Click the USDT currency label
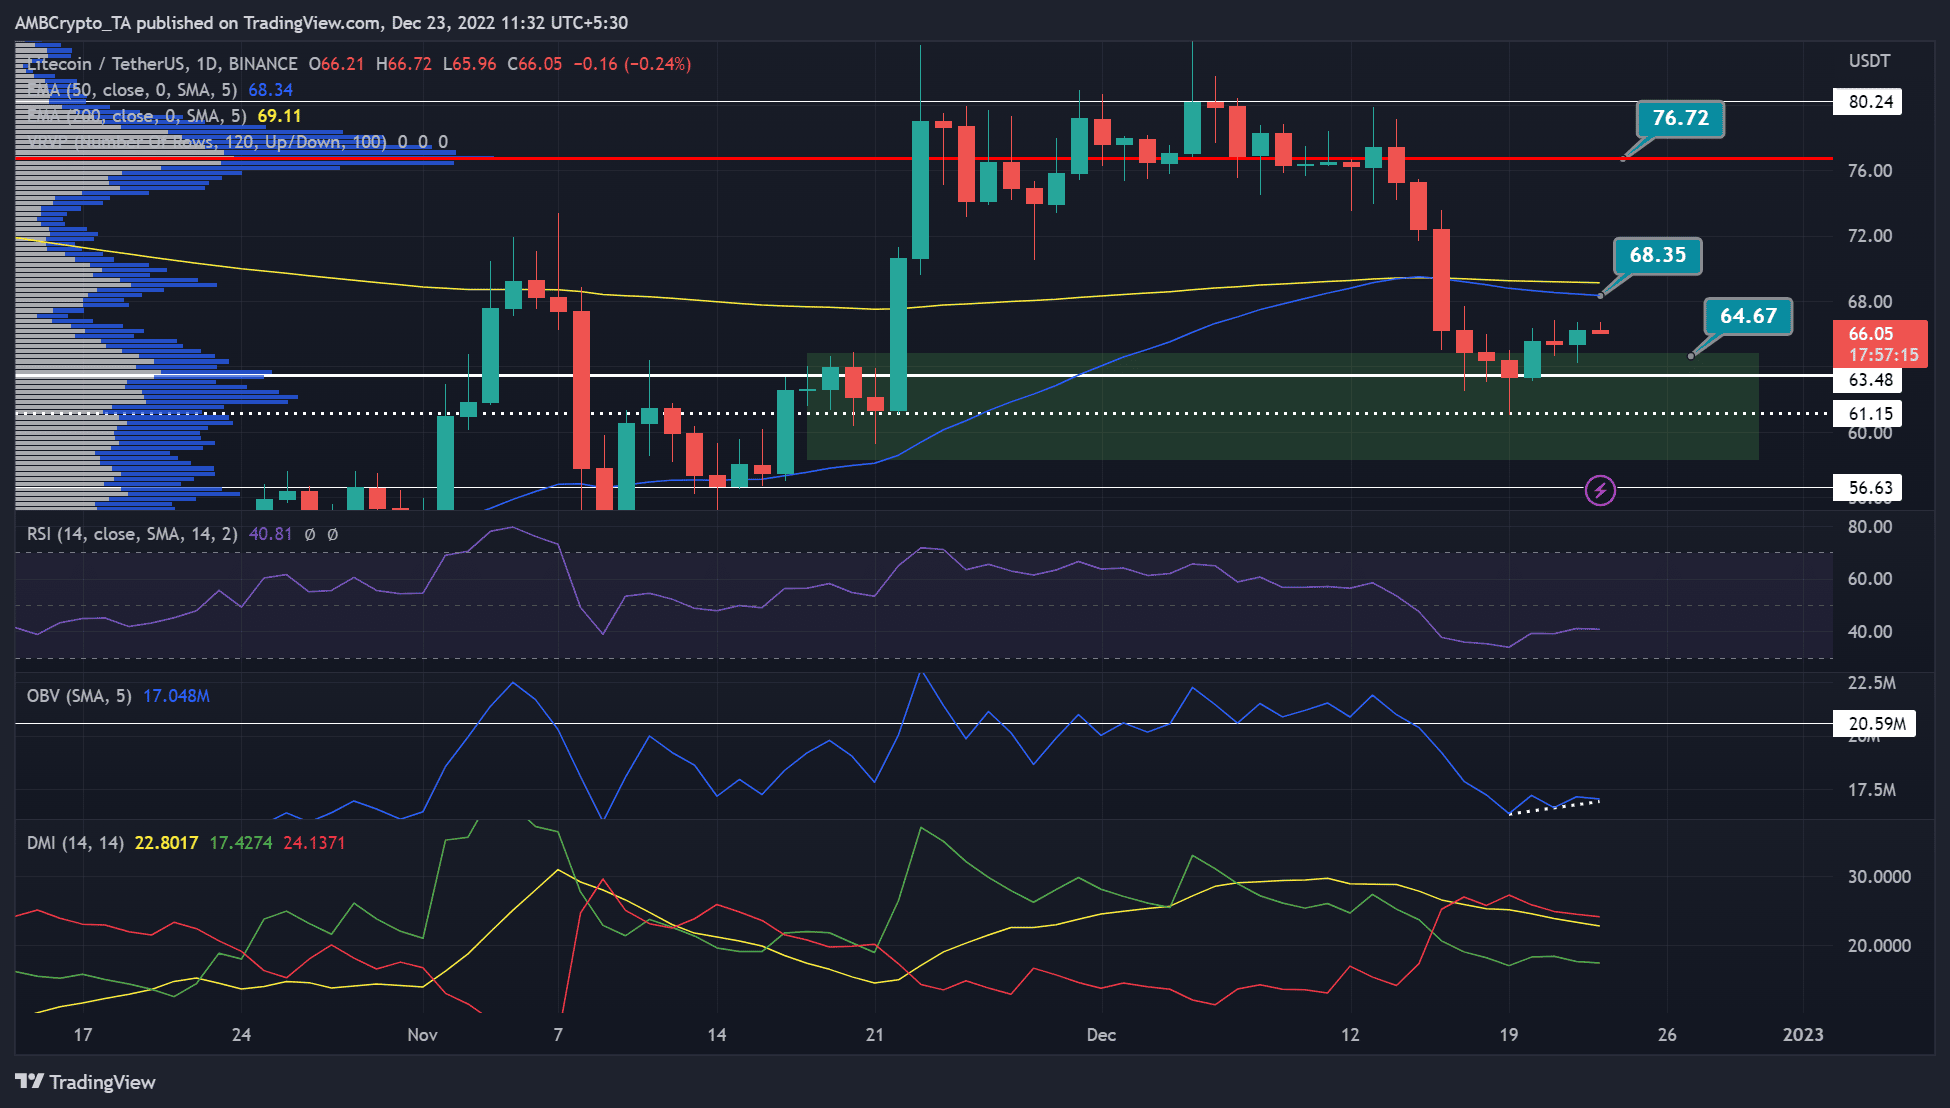1950x1108 pixels. point(1869,61)
